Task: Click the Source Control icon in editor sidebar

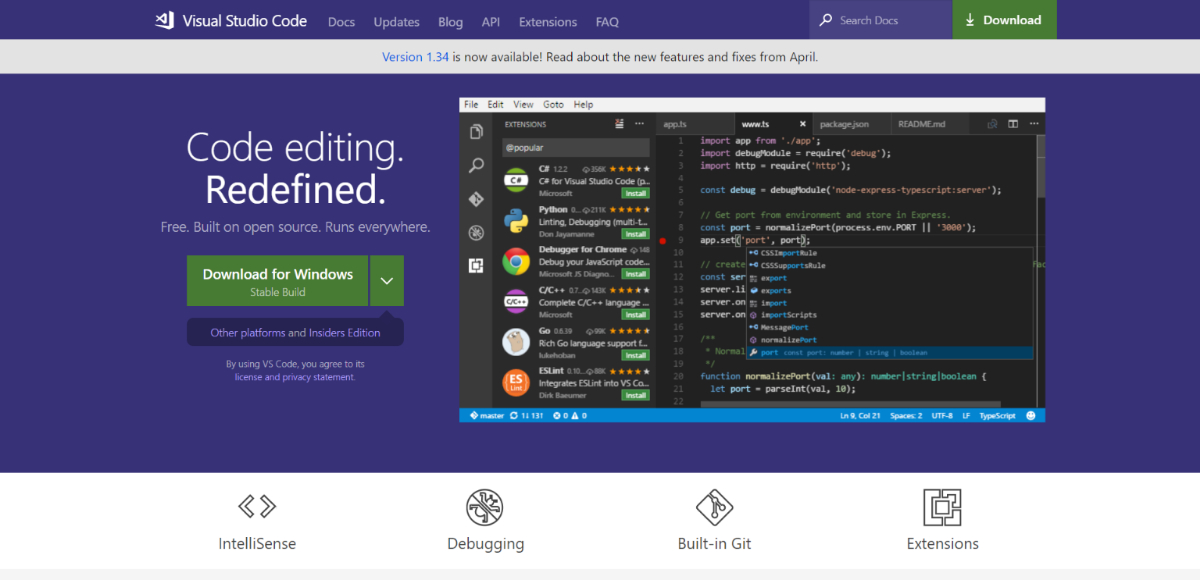Action: click(477, 199)
